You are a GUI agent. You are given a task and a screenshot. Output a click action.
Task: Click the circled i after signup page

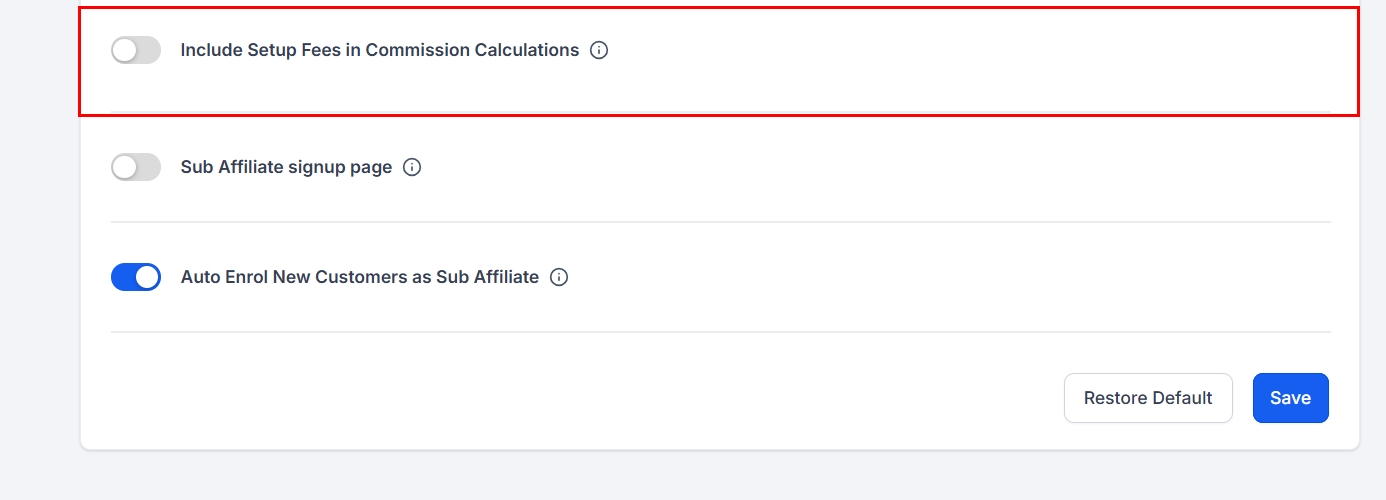pyautogui.click(x=412, y=167)
